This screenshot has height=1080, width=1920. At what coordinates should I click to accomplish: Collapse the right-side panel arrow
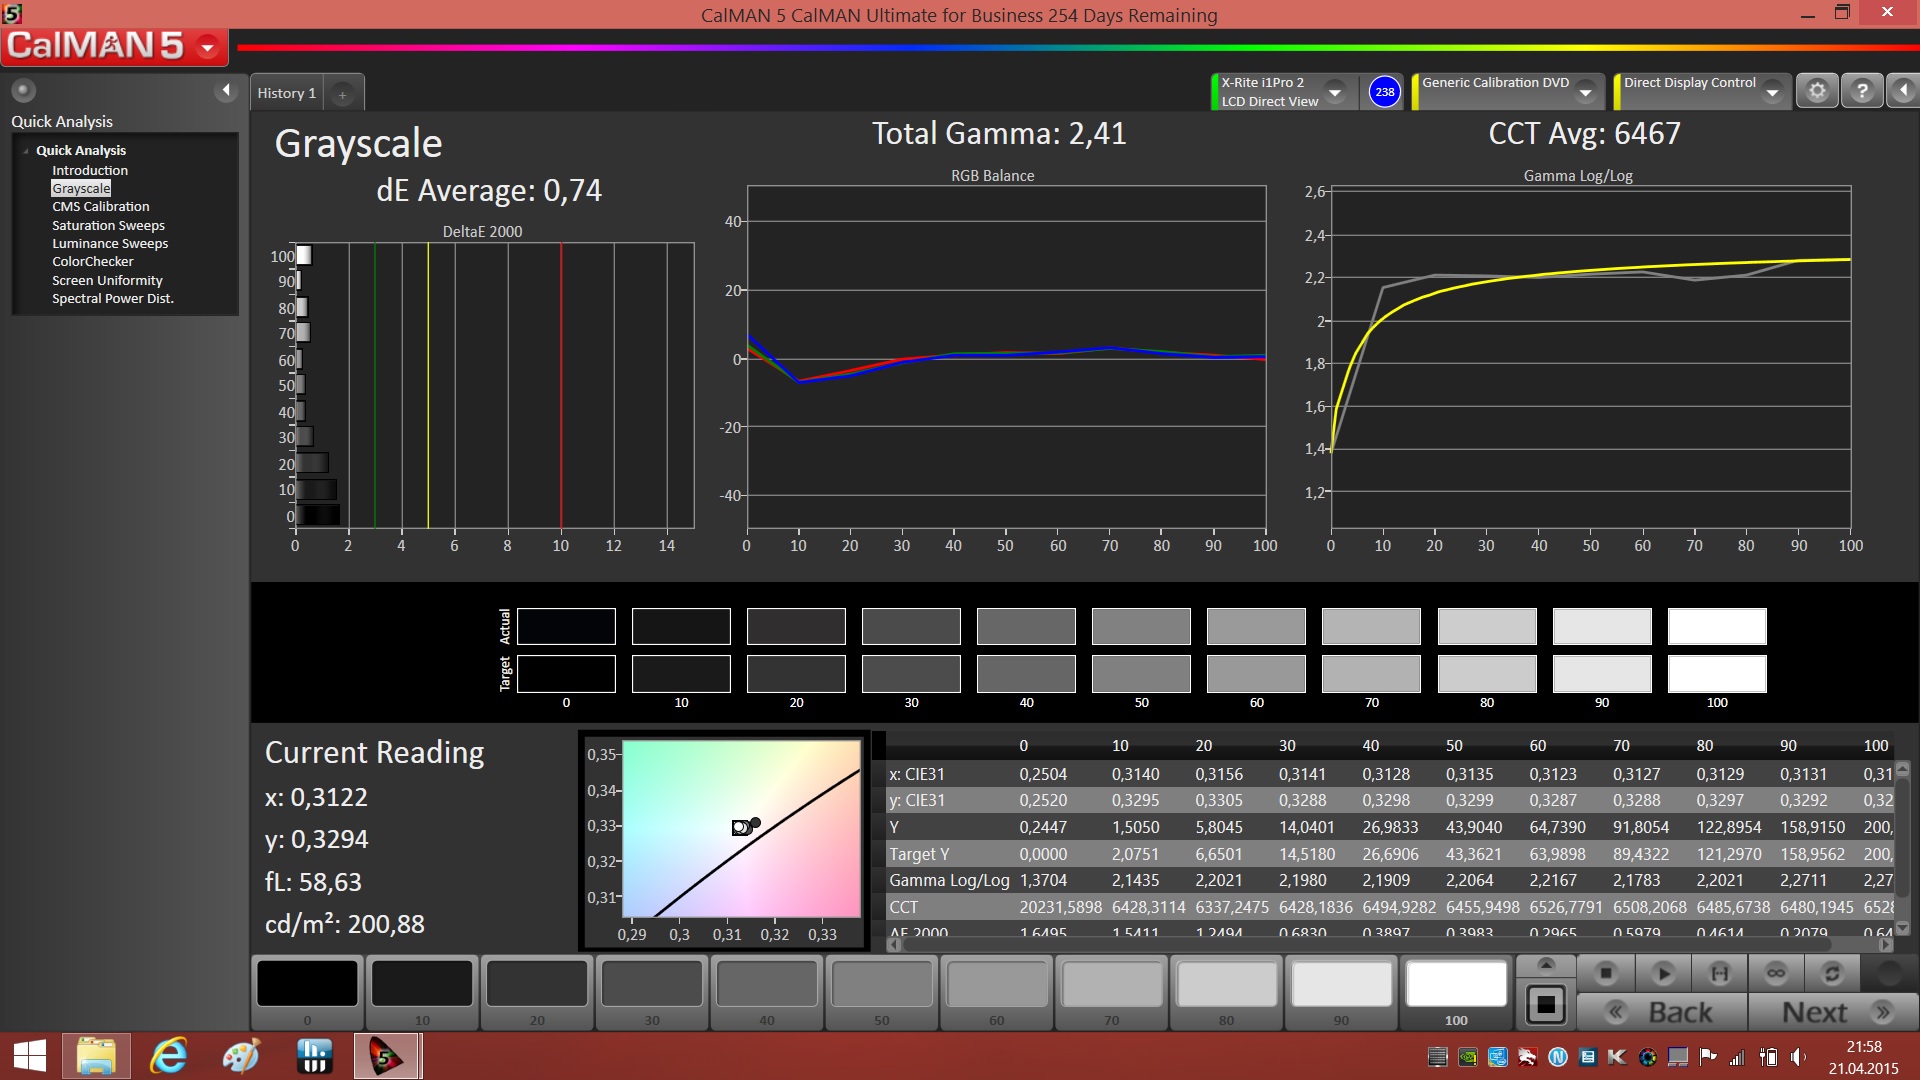tap(1902, 91)
